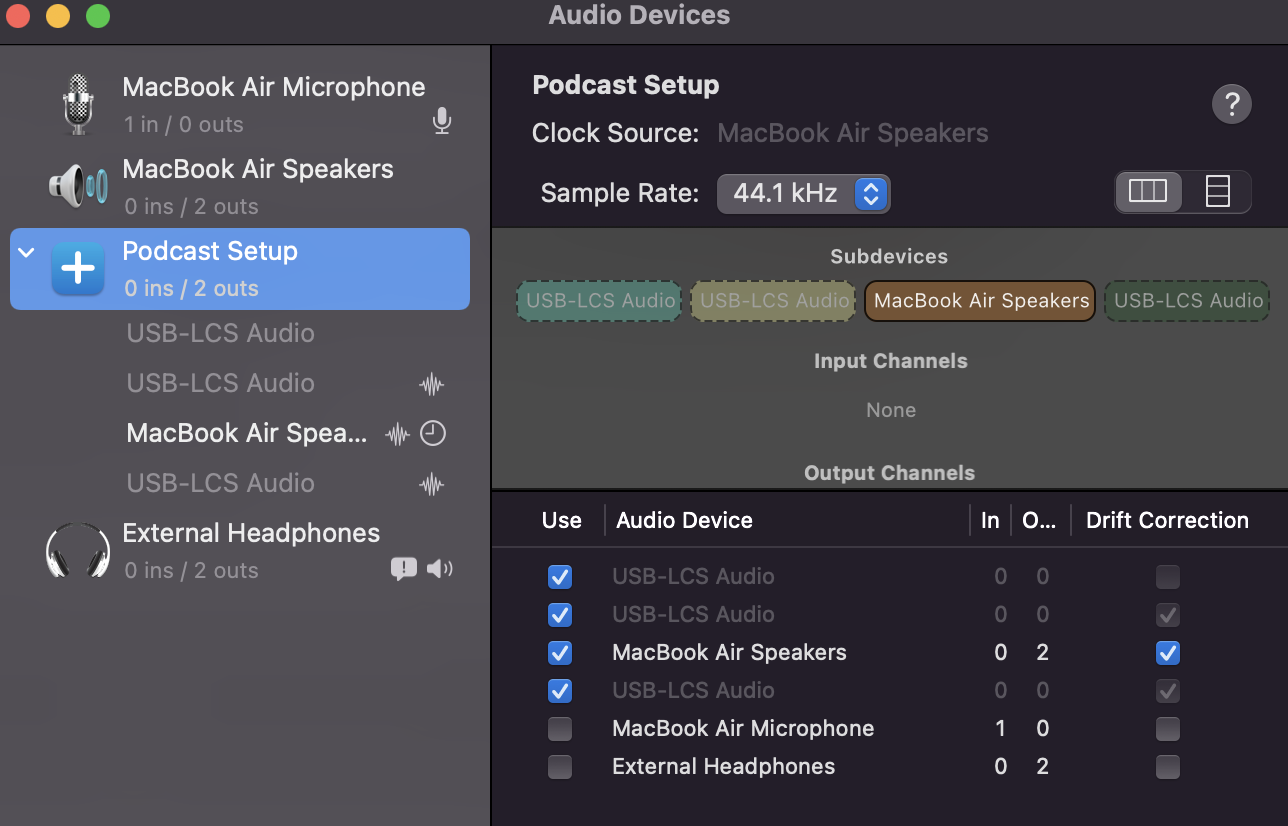Click the Podcast Setup blue plus icon

pos(78,268)
